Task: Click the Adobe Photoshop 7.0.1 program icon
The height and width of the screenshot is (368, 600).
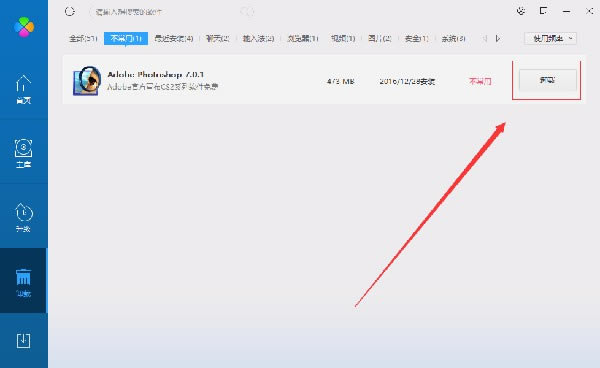Action: click(87, 80)
